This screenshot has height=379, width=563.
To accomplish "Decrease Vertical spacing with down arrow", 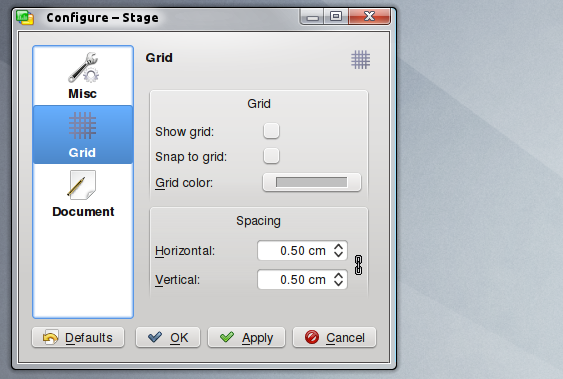I will (338, 284).
